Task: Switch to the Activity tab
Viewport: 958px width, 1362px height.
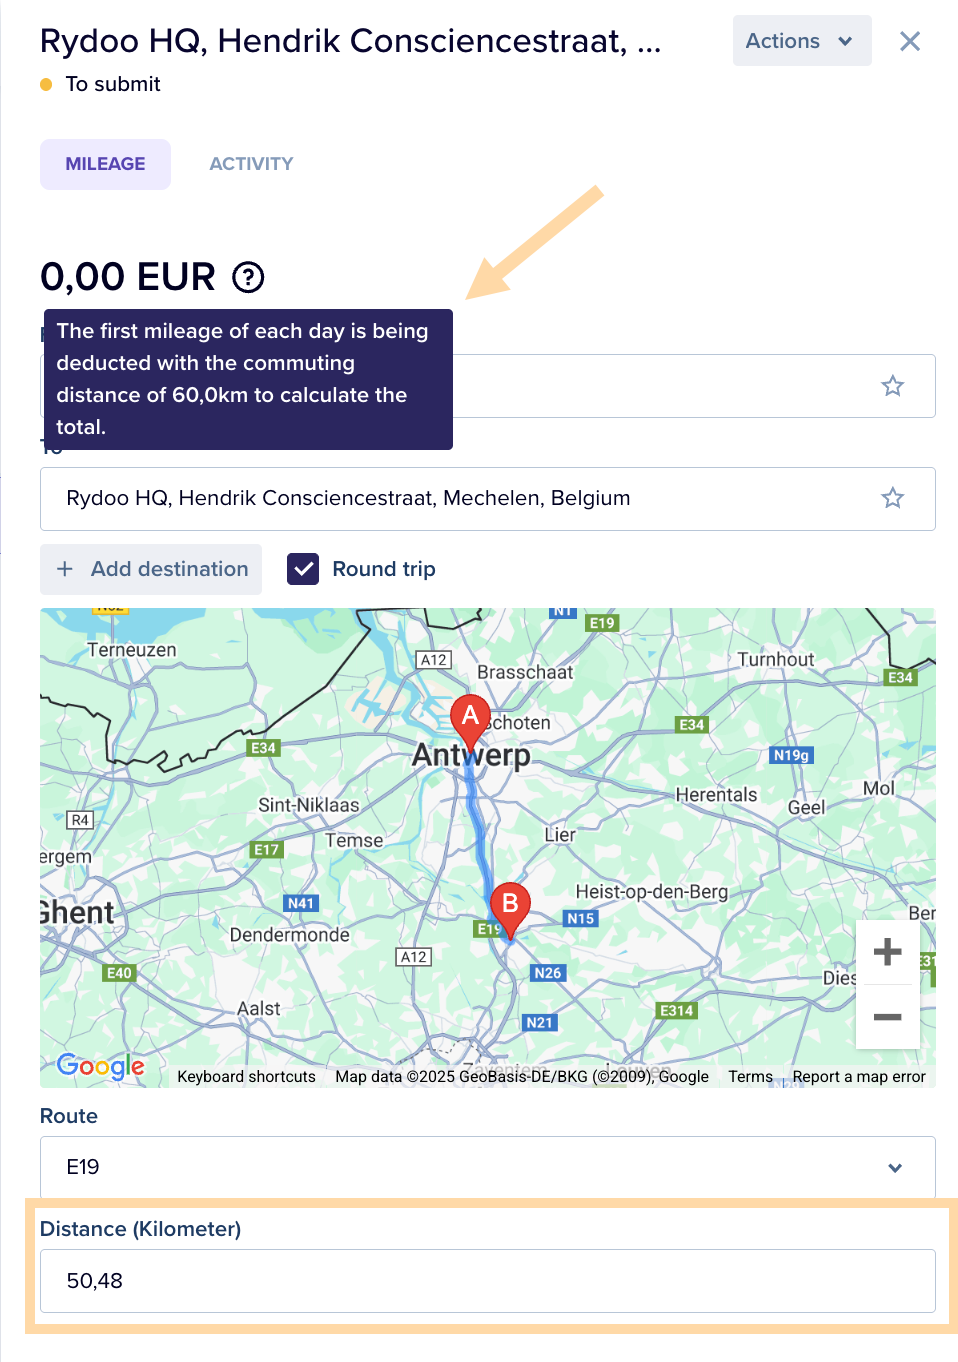Action: 251,164
